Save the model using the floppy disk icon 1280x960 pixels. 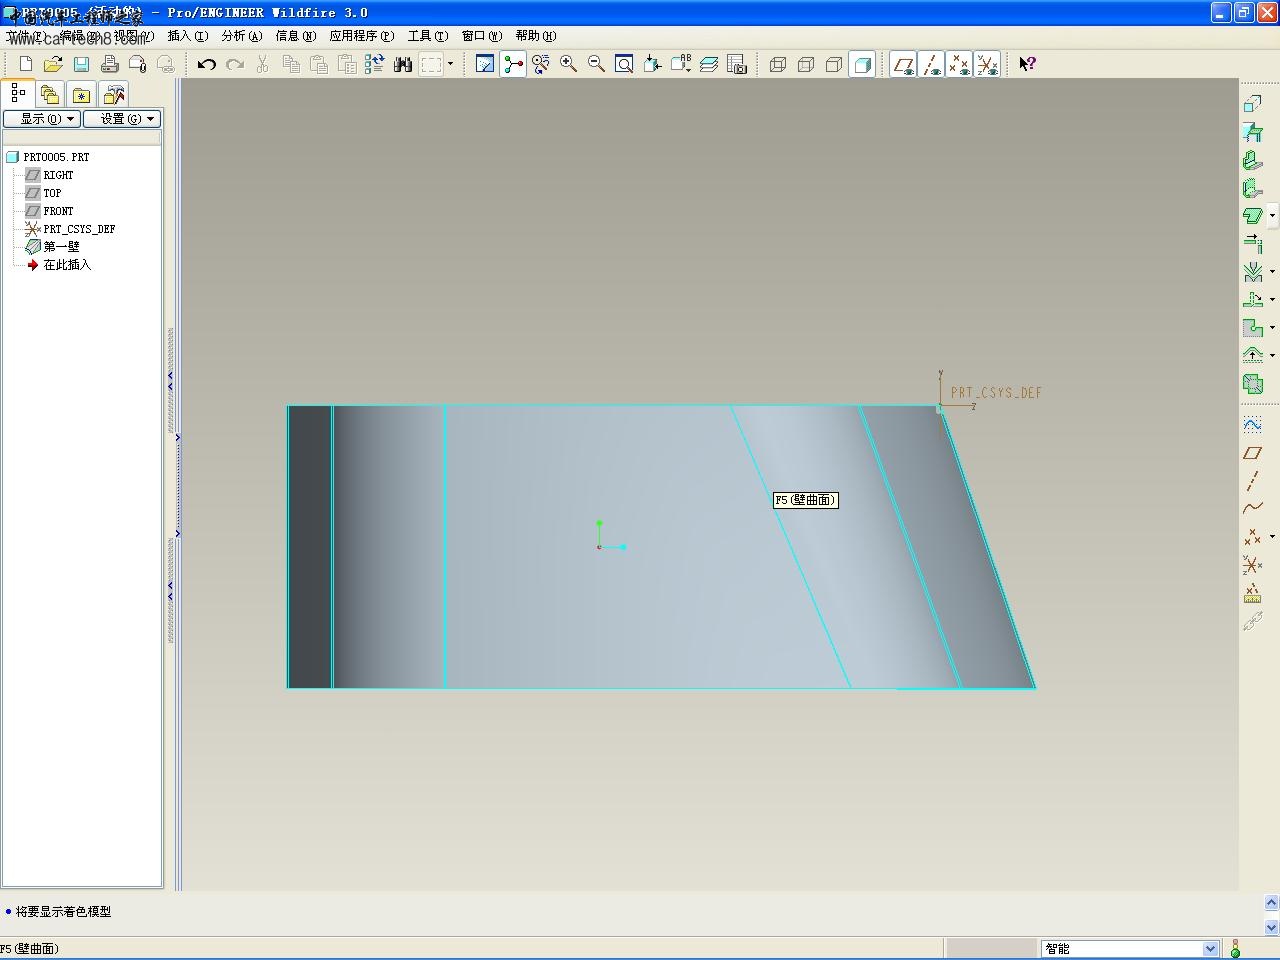point(81,64)
